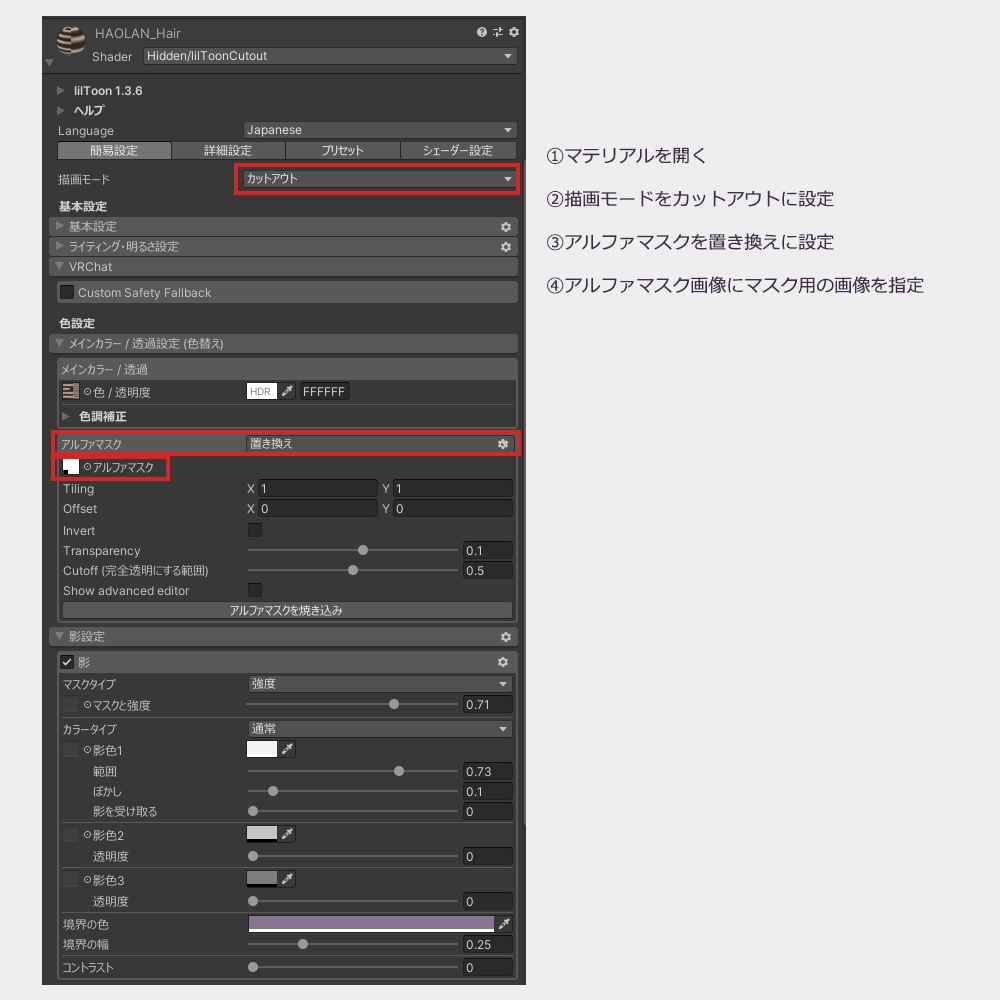Select the 影色2 texture slot
Screen dimensions: 1000x1000
pyautogui.click(x=71, y=835)
